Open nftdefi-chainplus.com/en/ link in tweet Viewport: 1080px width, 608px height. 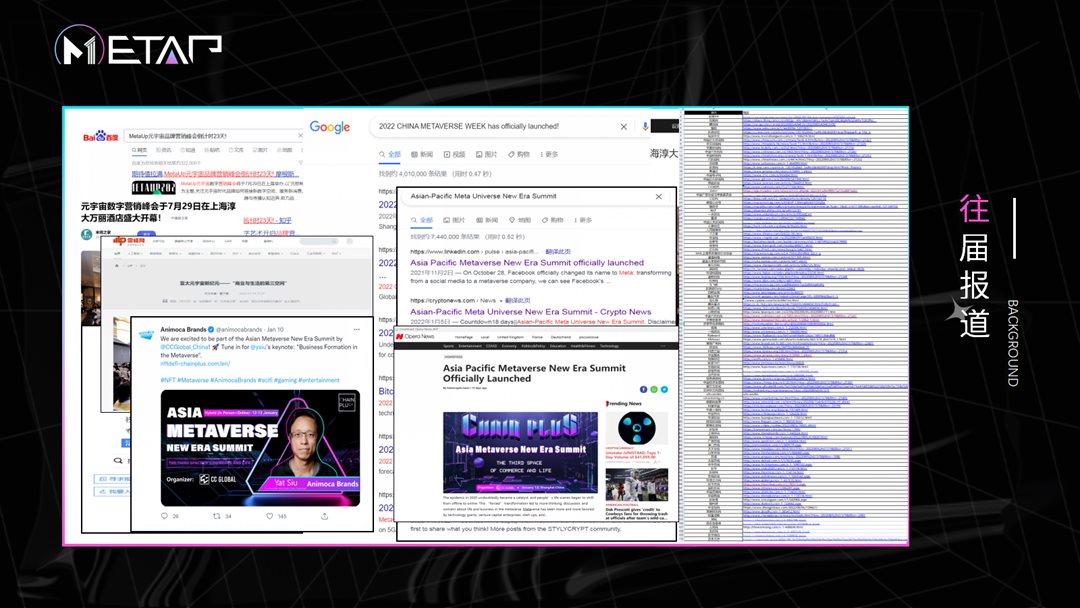(x=195, y=364)
